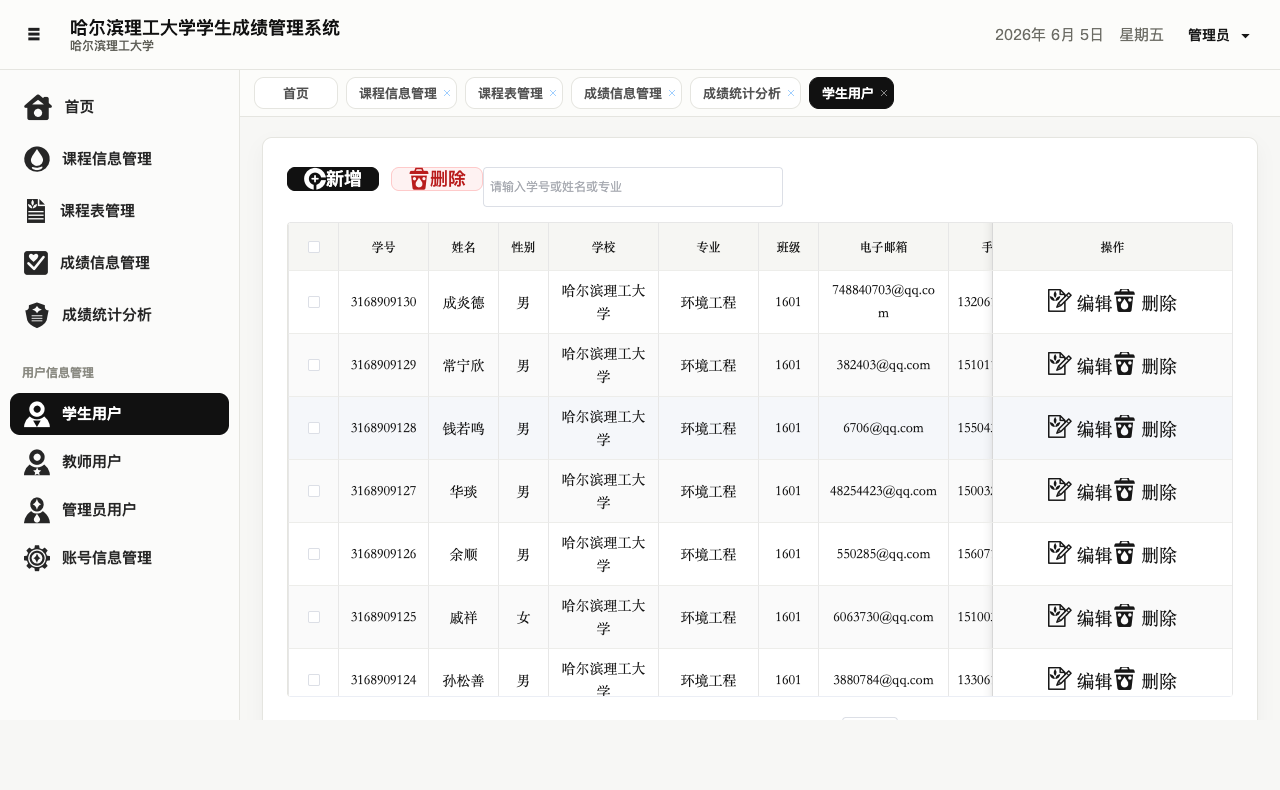
Task: Collapse sidebar with hamburger menu icon
Action: [x=34, y=34]
